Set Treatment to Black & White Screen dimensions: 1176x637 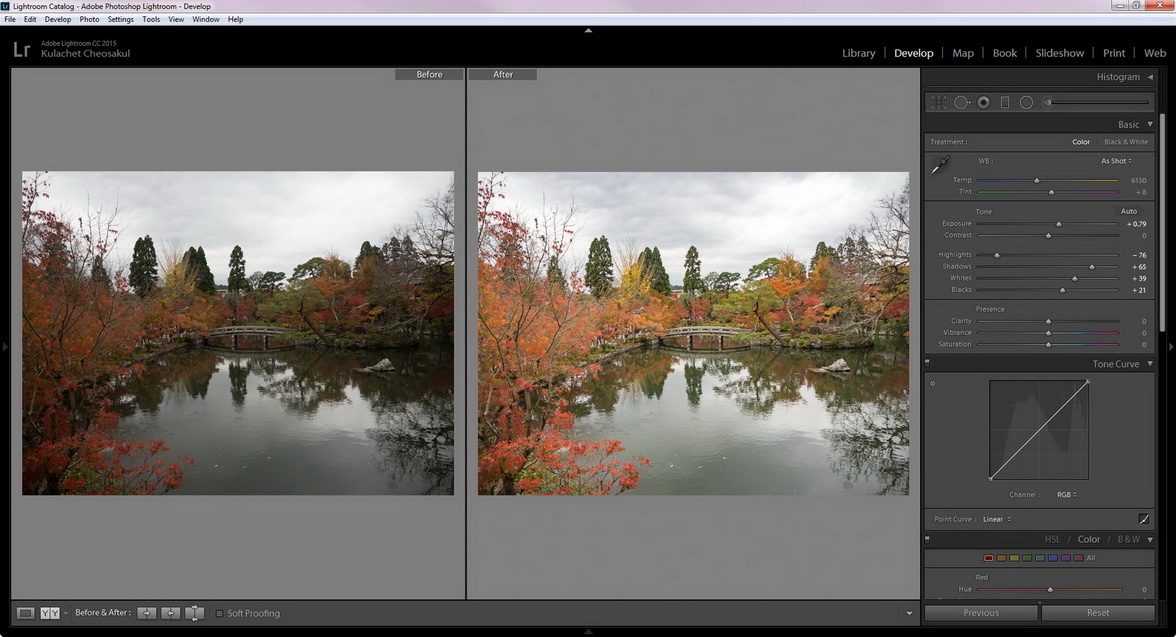click(1126, 142)
